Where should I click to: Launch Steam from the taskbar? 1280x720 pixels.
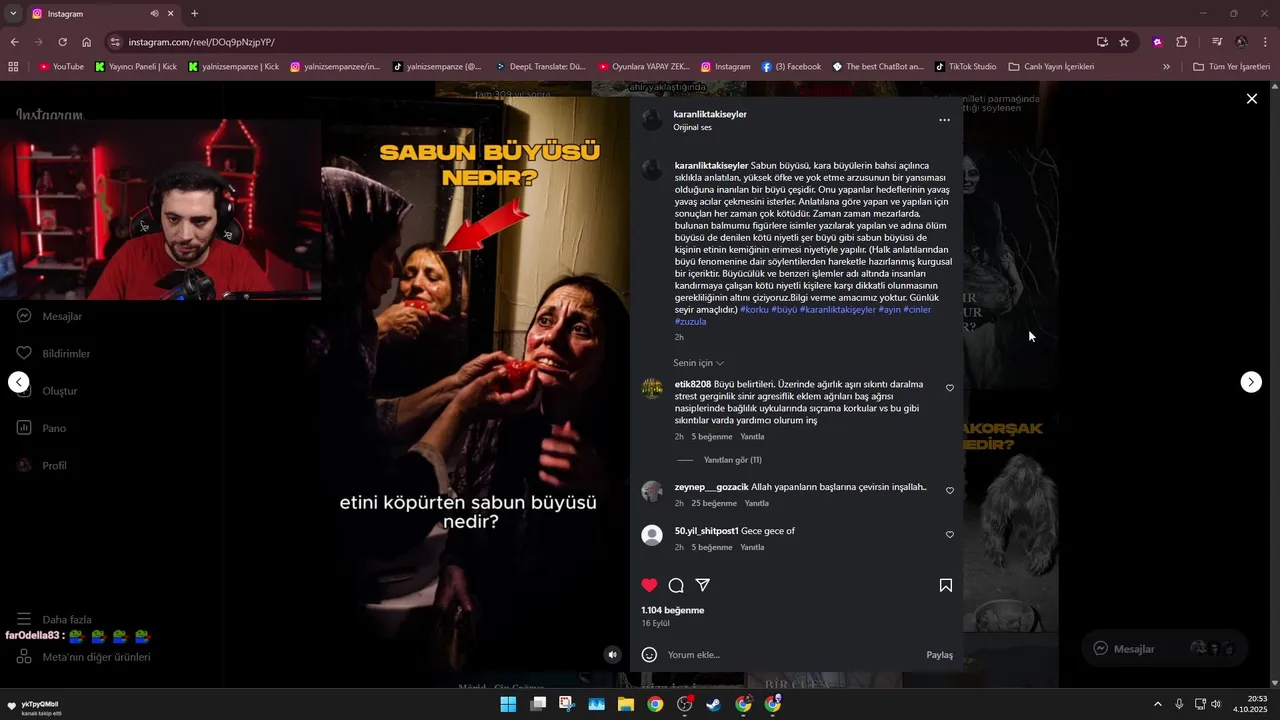(713, 704)
